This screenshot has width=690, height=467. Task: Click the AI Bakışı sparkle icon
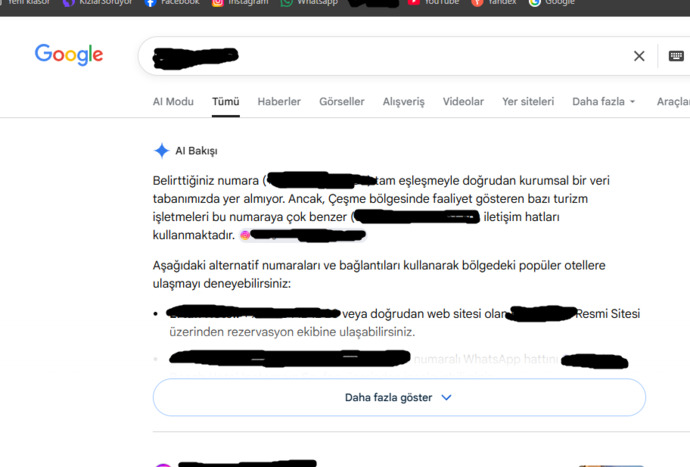(161, 151)
